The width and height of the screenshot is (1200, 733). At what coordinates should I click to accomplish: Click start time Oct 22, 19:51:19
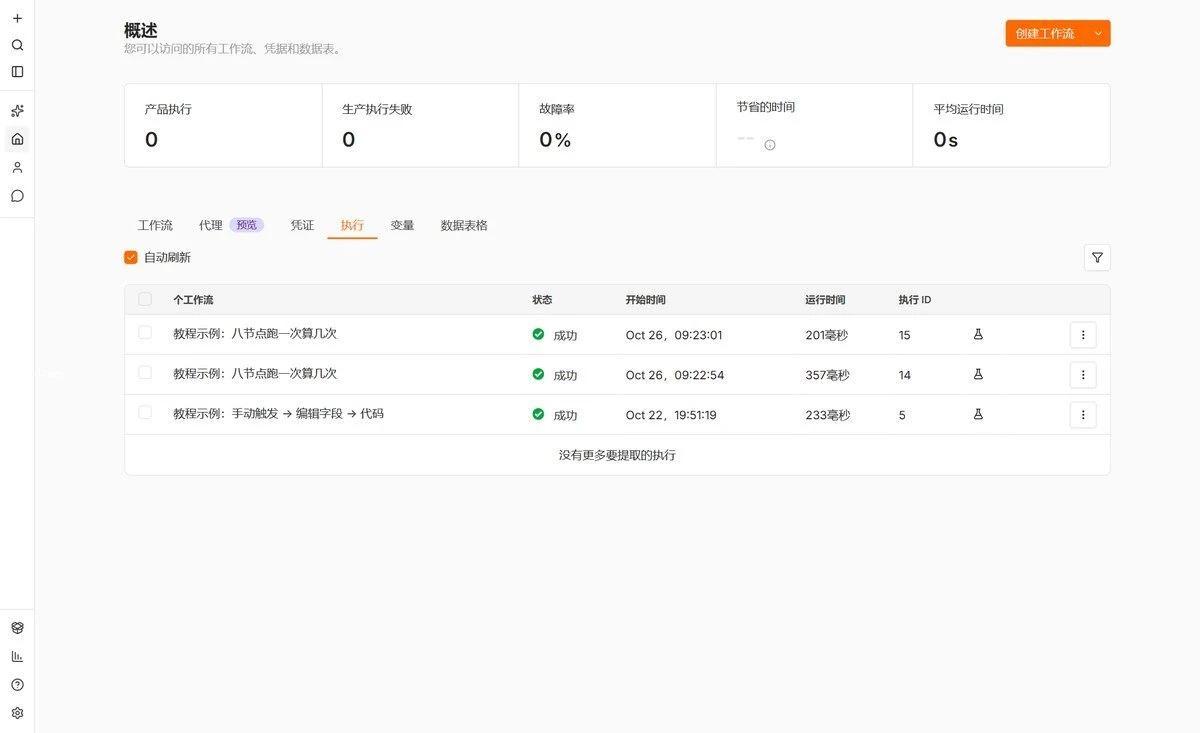pos(671,415)
